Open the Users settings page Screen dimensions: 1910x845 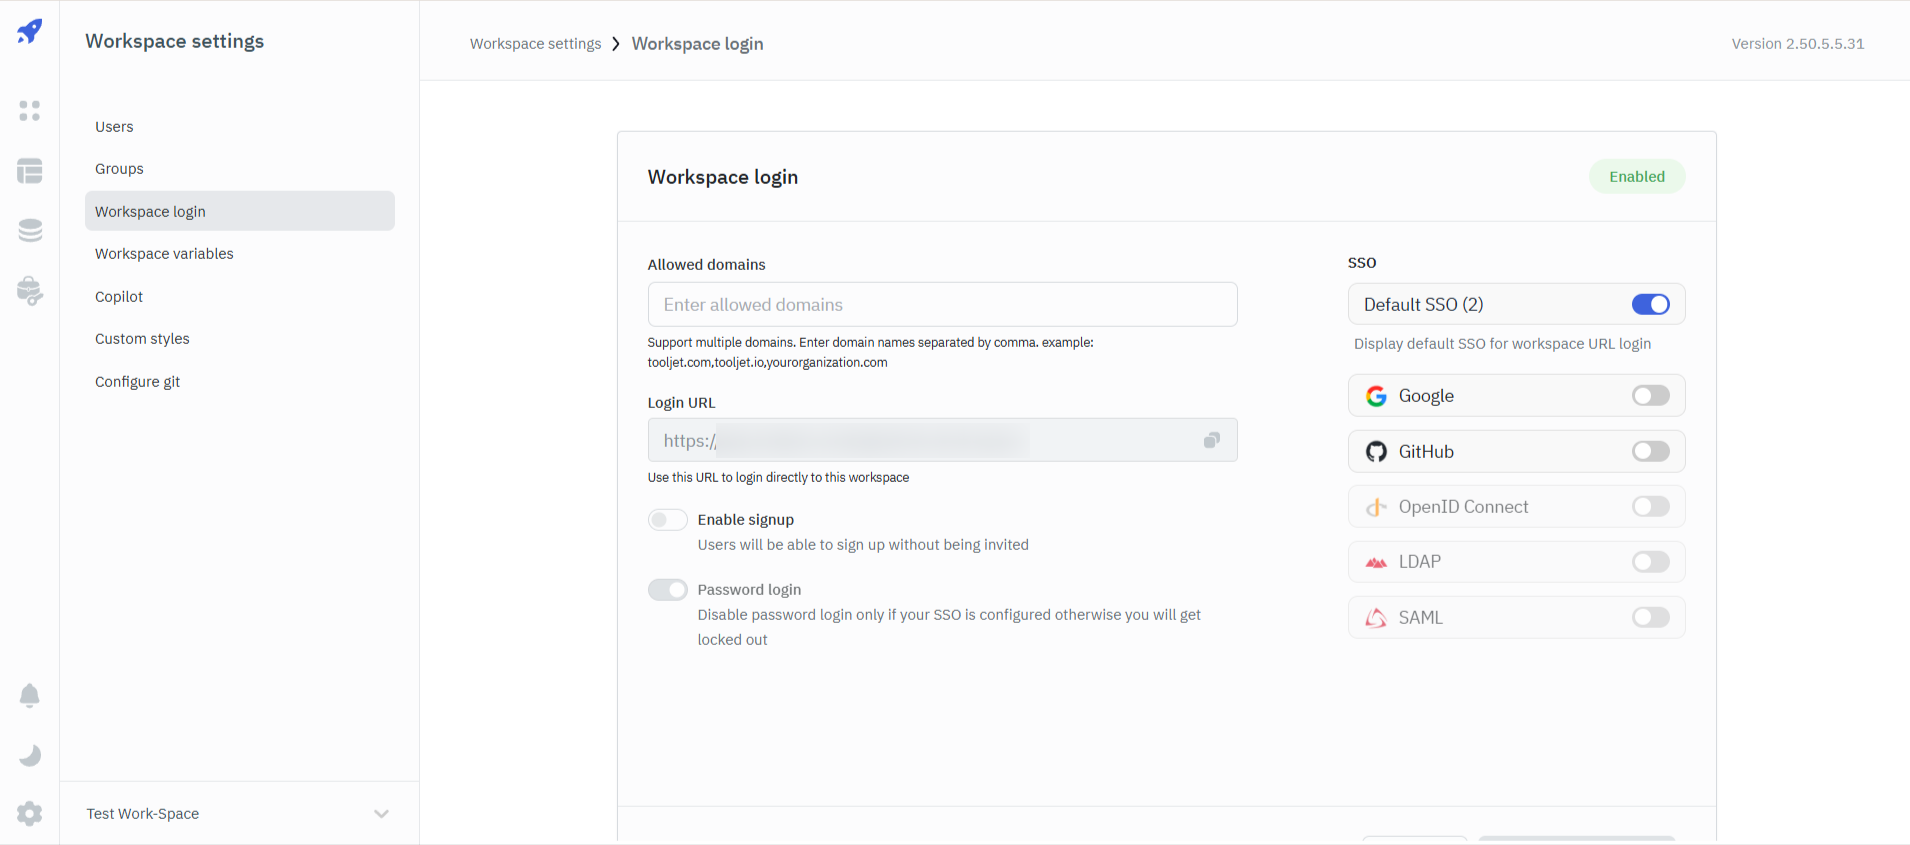click(x=240, y=127)
